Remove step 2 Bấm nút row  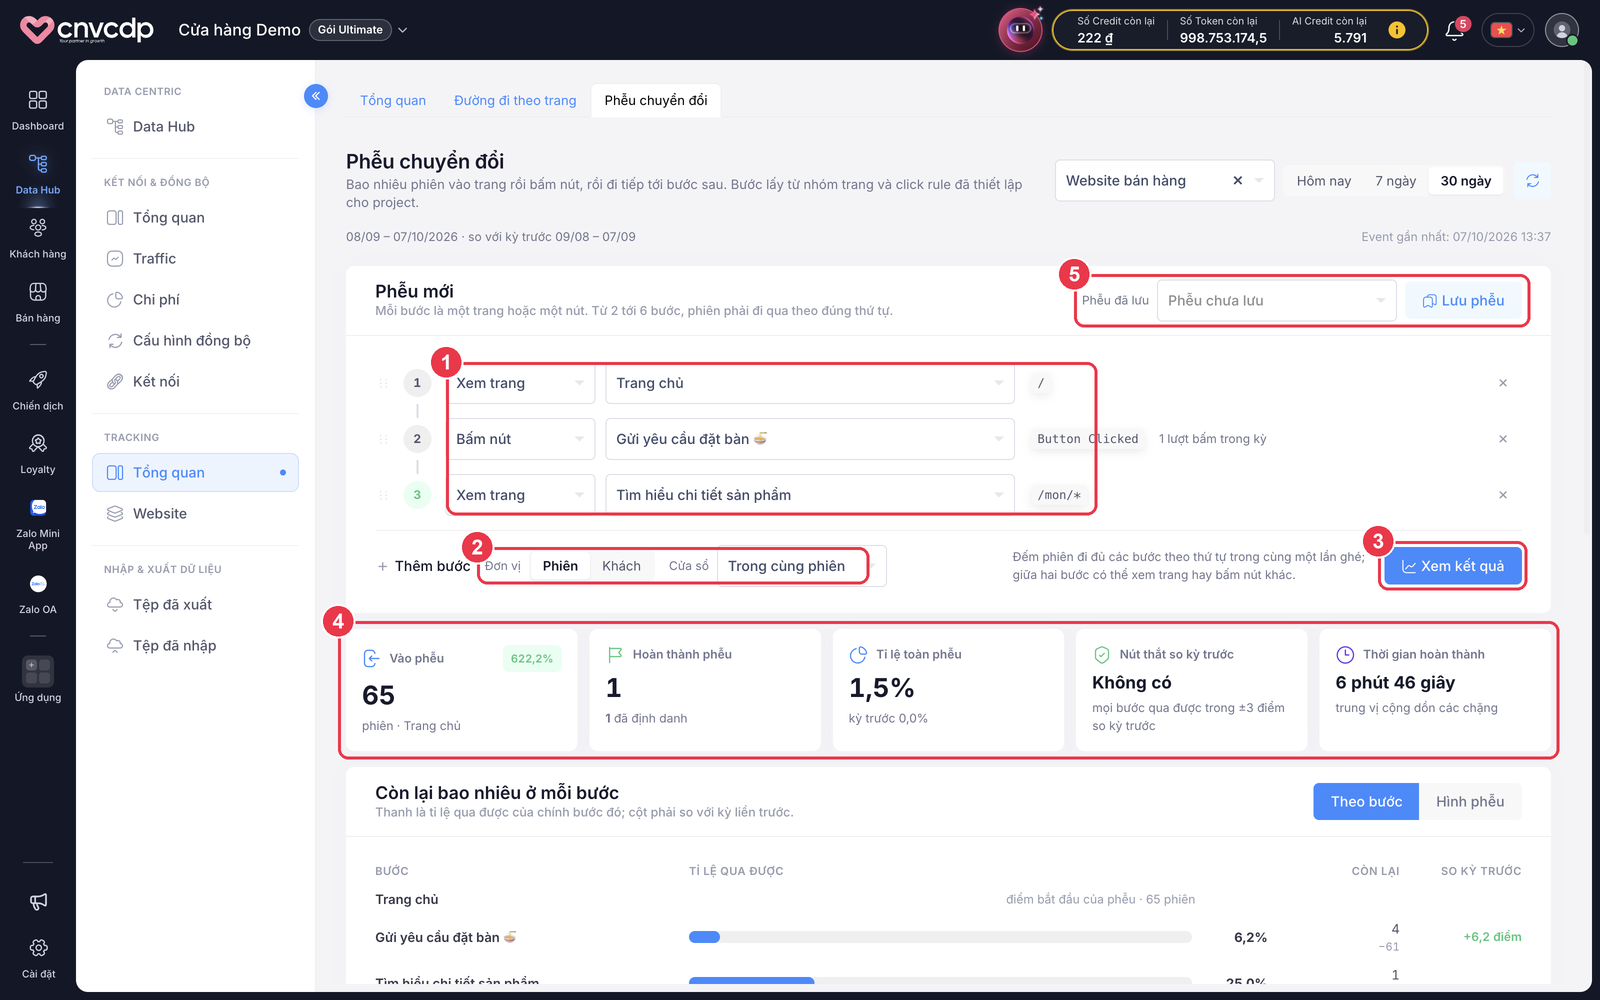pyautogui.click(x=1503, y=439)
